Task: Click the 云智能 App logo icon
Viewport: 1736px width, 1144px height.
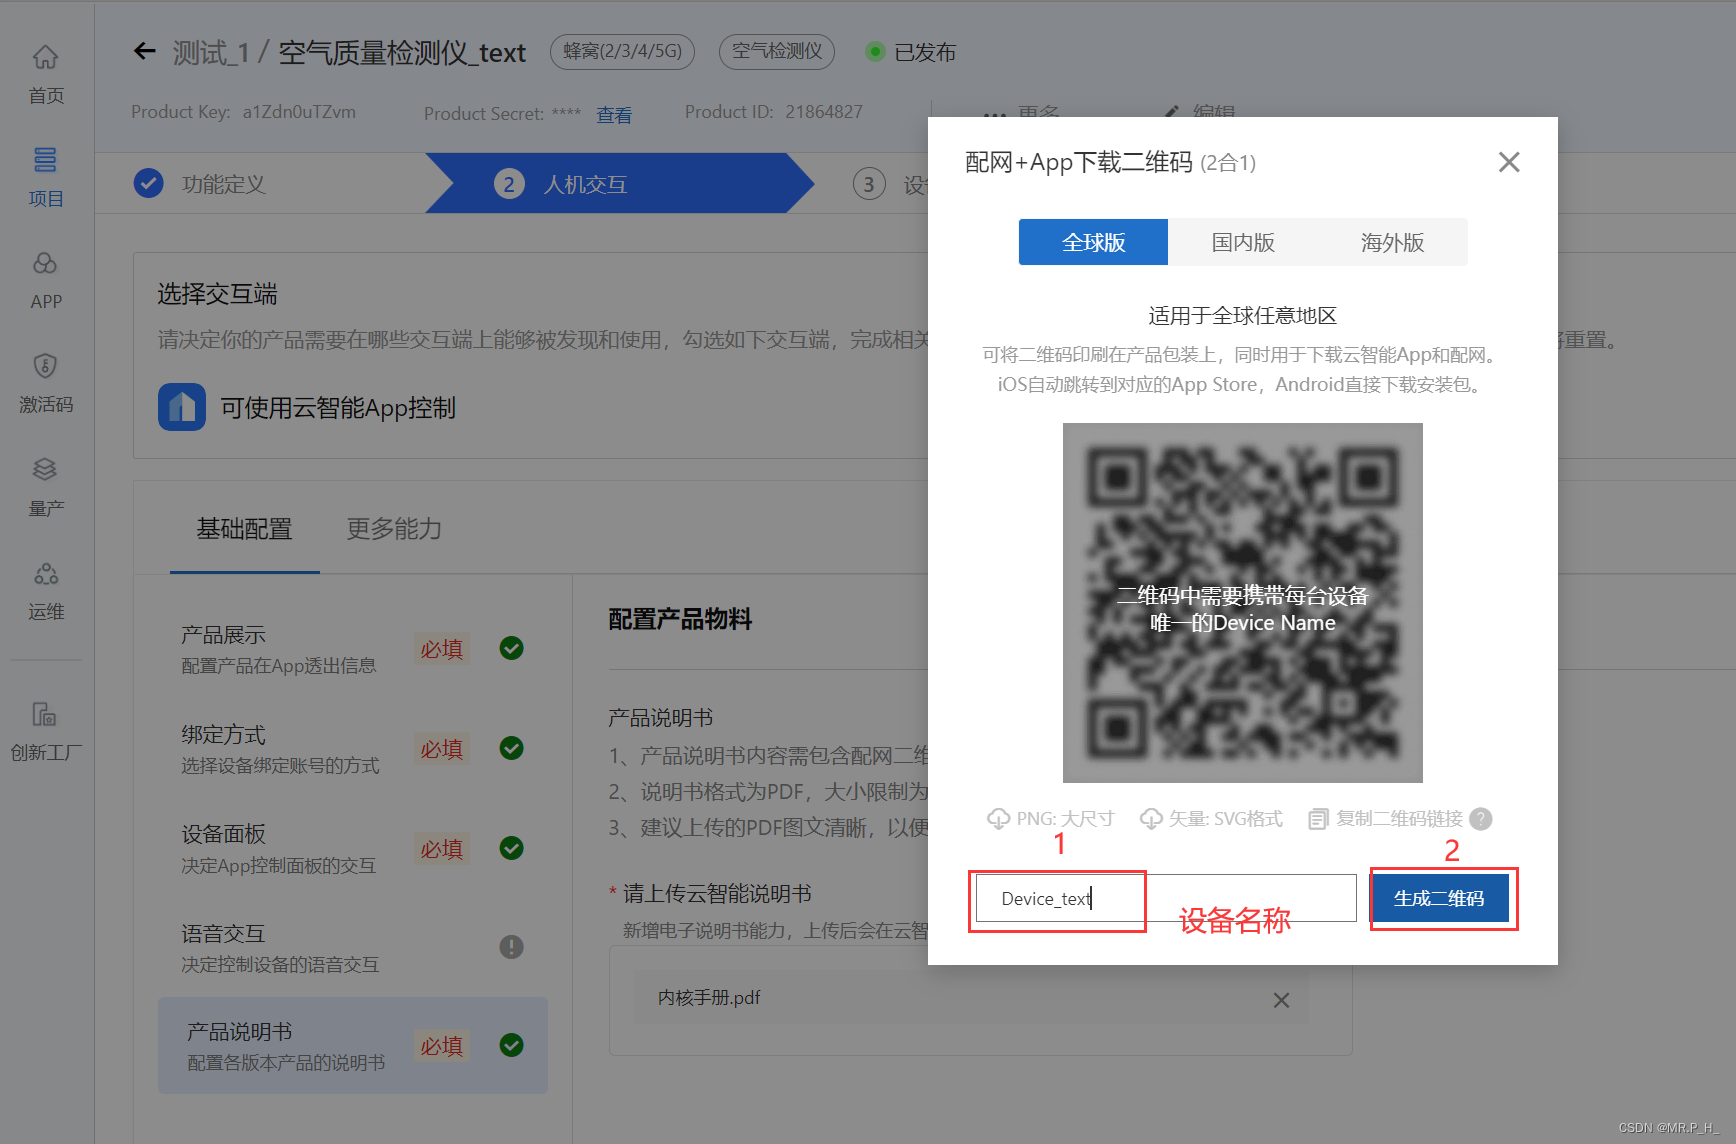Action: pos(182,407)
